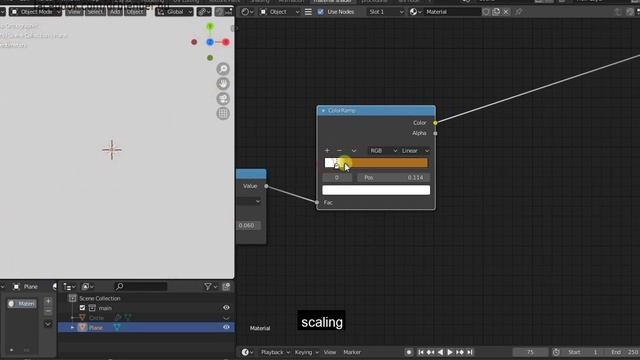Click the ColorRamp gradient bar

click(x=376, y=163)
